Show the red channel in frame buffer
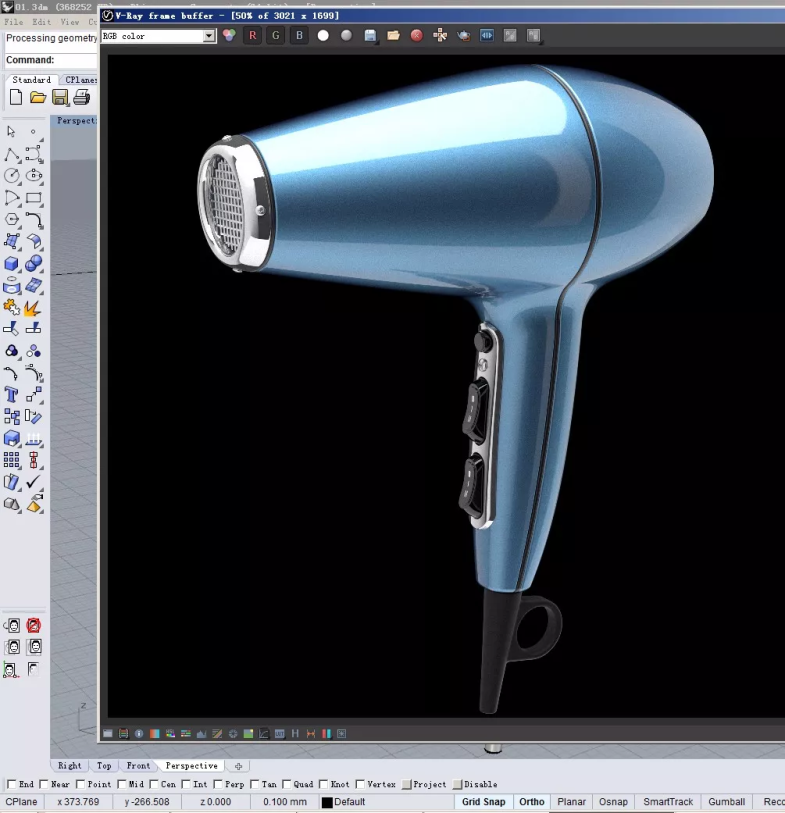 tap(252, 36)
